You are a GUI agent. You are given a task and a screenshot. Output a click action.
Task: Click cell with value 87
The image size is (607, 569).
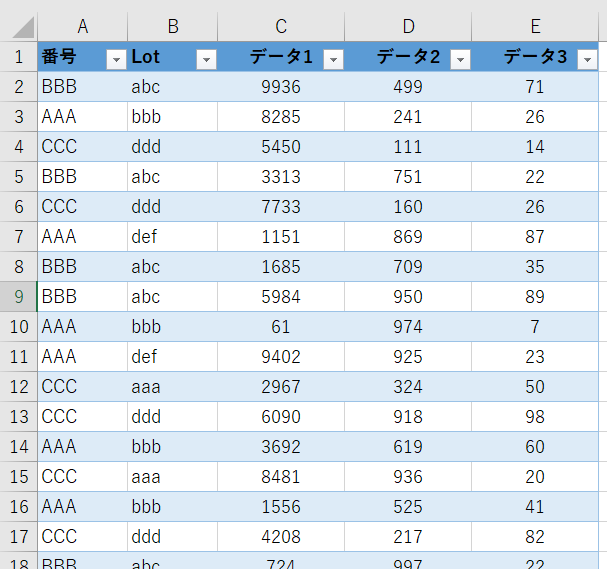point(535,237)
